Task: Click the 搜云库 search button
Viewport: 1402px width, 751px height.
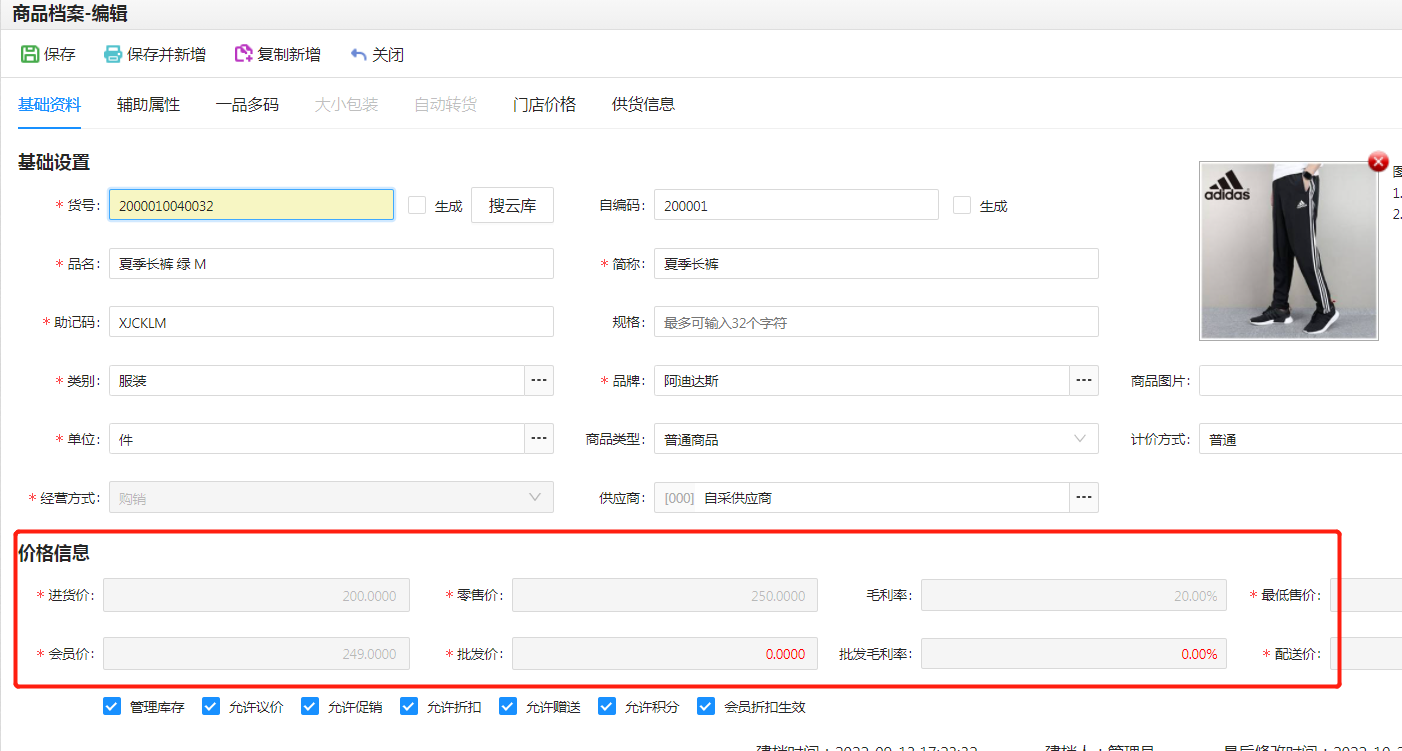Action: pos(511,204)
